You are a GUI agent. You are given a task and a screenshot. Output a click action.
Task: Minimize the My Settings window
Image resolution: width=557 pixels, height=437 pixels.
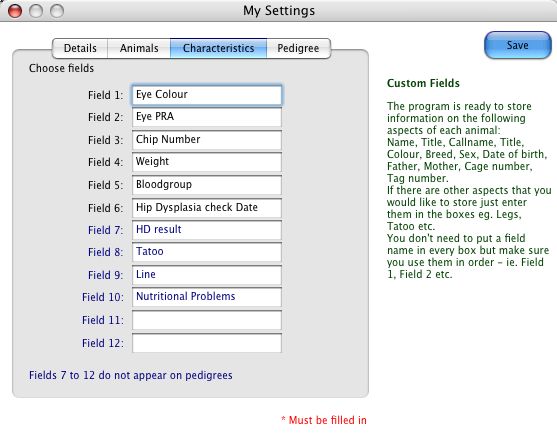click(36, 11)
